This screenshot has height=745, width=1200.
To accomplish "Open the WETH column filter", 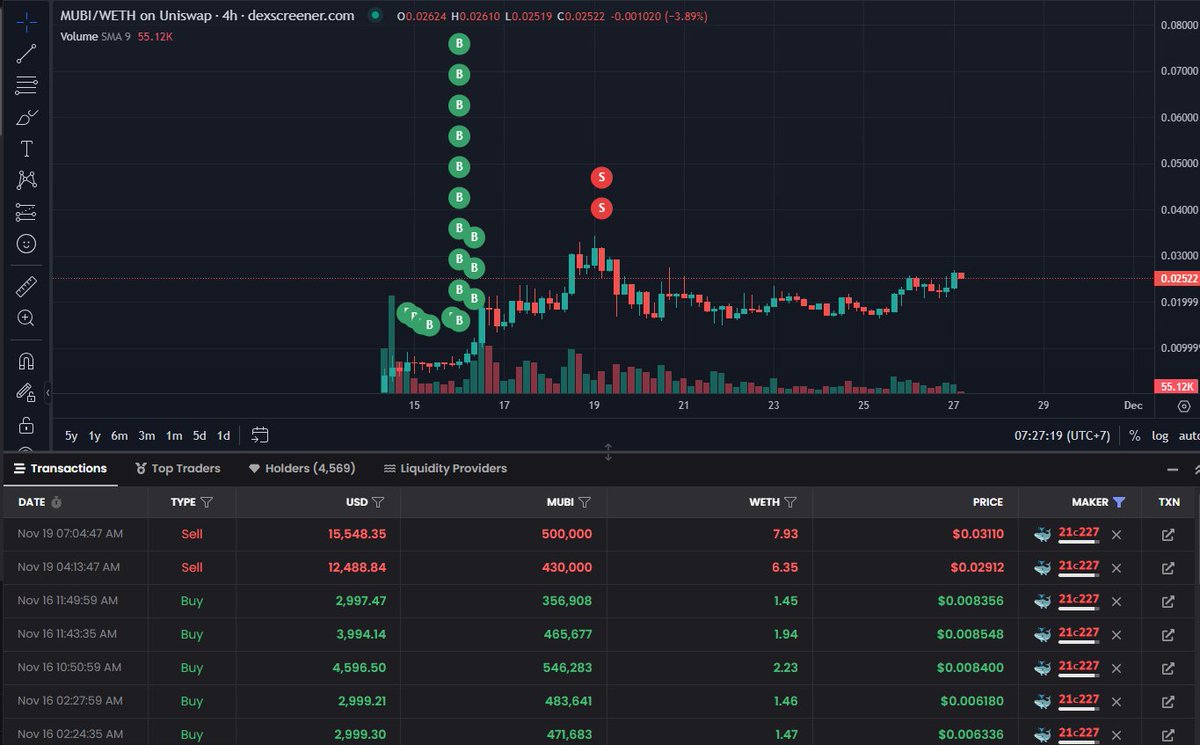I will click(x=790, y=502).
